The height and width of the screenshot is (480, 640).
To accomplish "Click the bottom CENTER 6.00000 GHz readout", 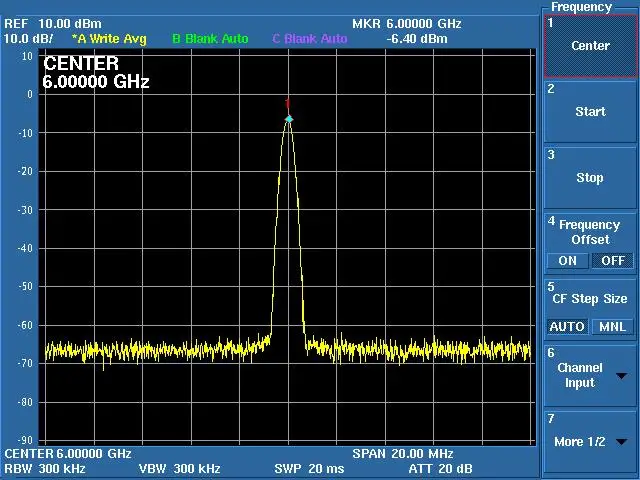I will (68, 454).
